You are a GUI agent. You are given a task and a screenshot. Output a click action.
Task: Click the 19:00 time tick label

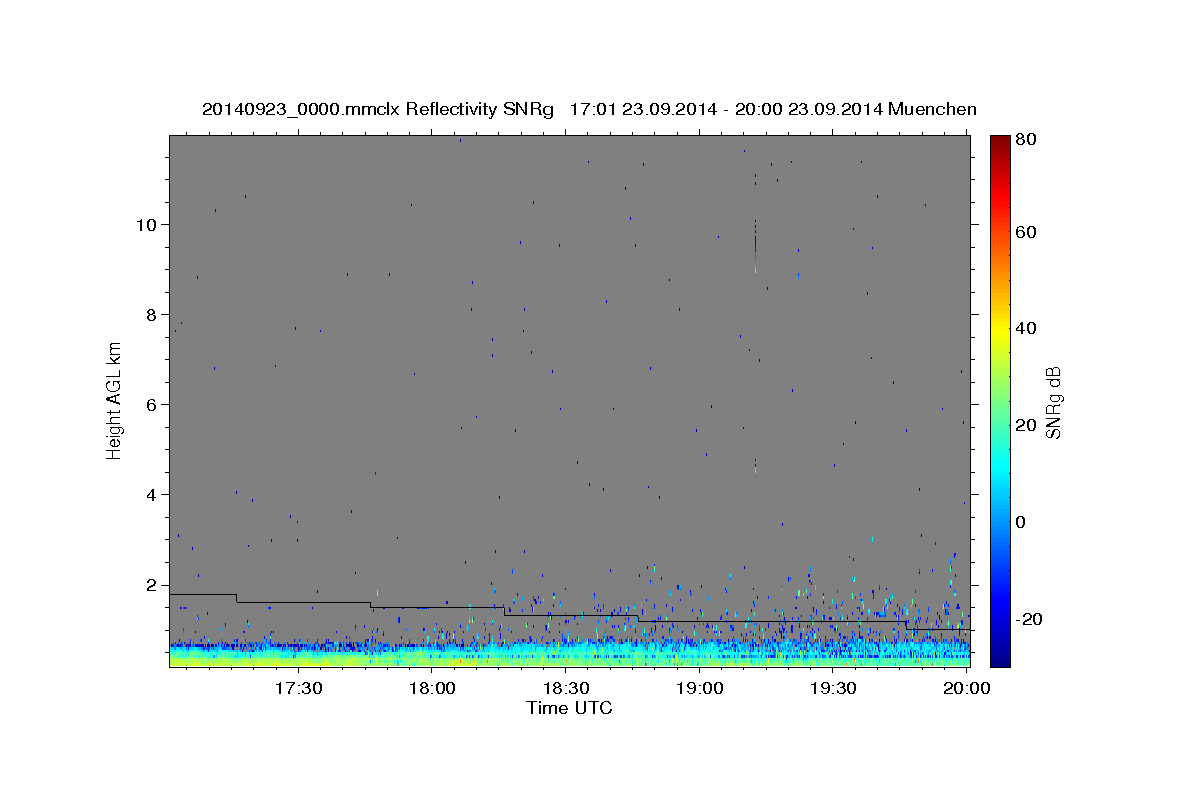pyautogui.click(x=700, y=688)
